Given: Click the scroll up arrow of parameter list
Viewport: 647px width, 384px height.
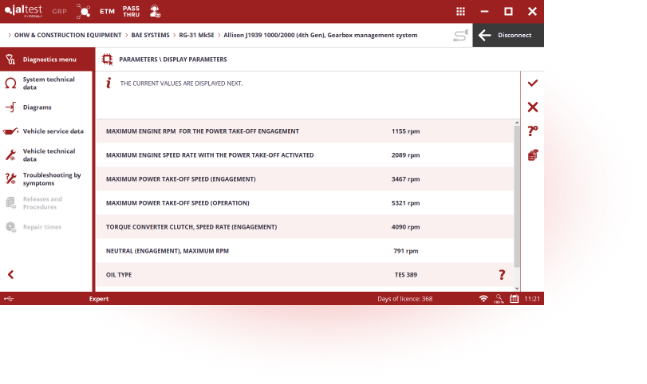Looking at the screenshot, I should pyautogui.click(x=517, y=123).
